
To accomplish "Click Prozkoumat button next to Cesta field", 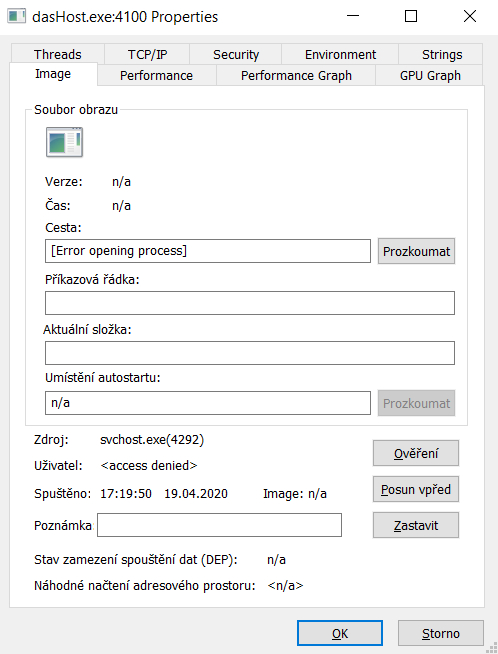I will [416, 251].
